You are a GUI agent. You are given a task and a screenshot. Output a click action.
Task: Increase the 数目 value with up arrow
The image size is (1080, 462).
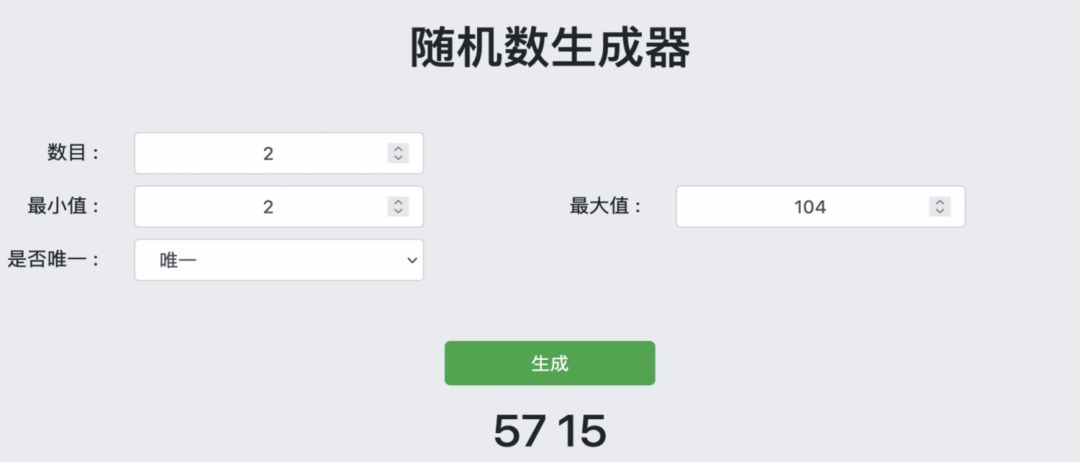(x=398, y=149)
